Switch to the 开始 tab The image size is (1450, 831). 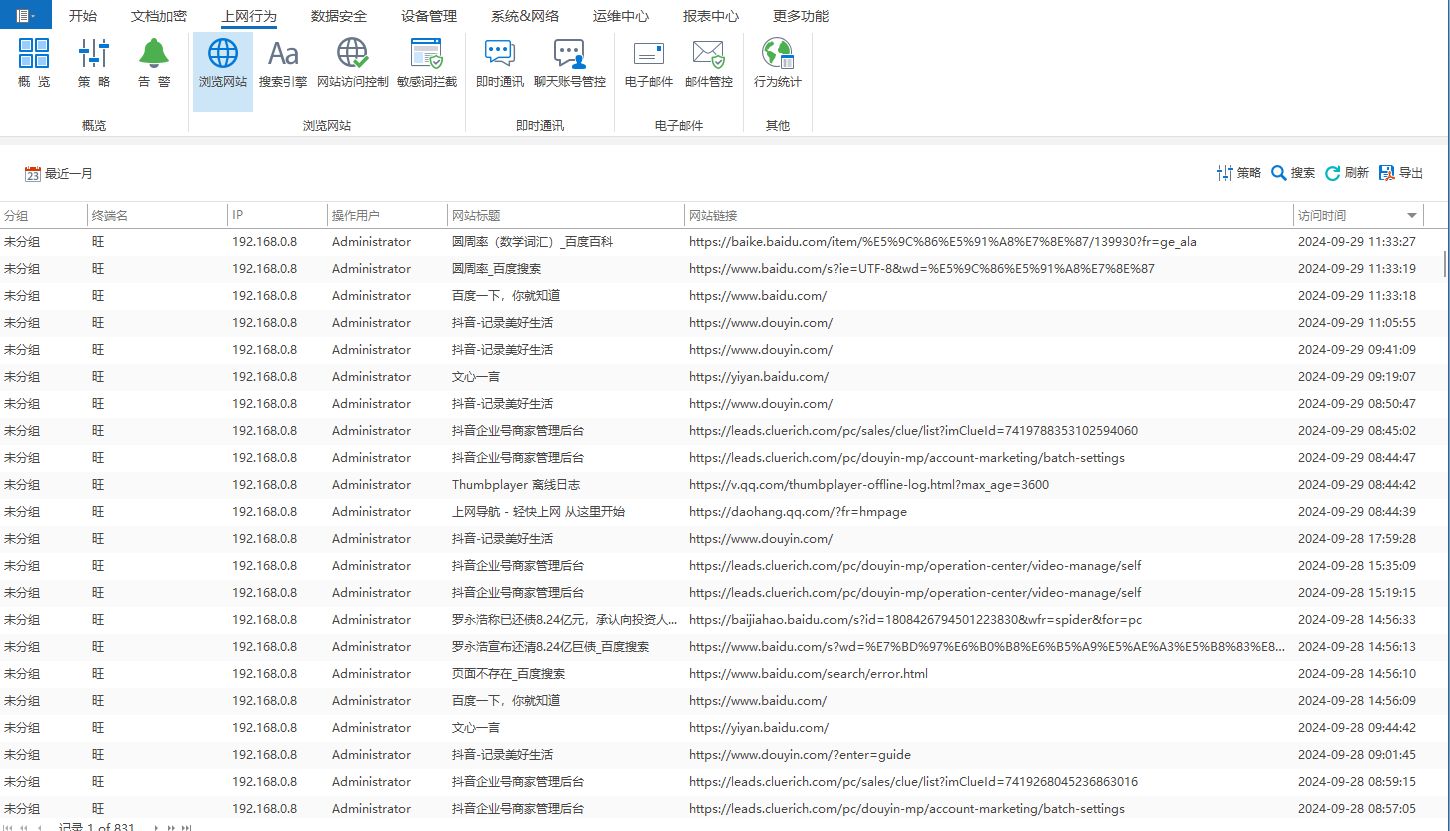coord(83,16)
